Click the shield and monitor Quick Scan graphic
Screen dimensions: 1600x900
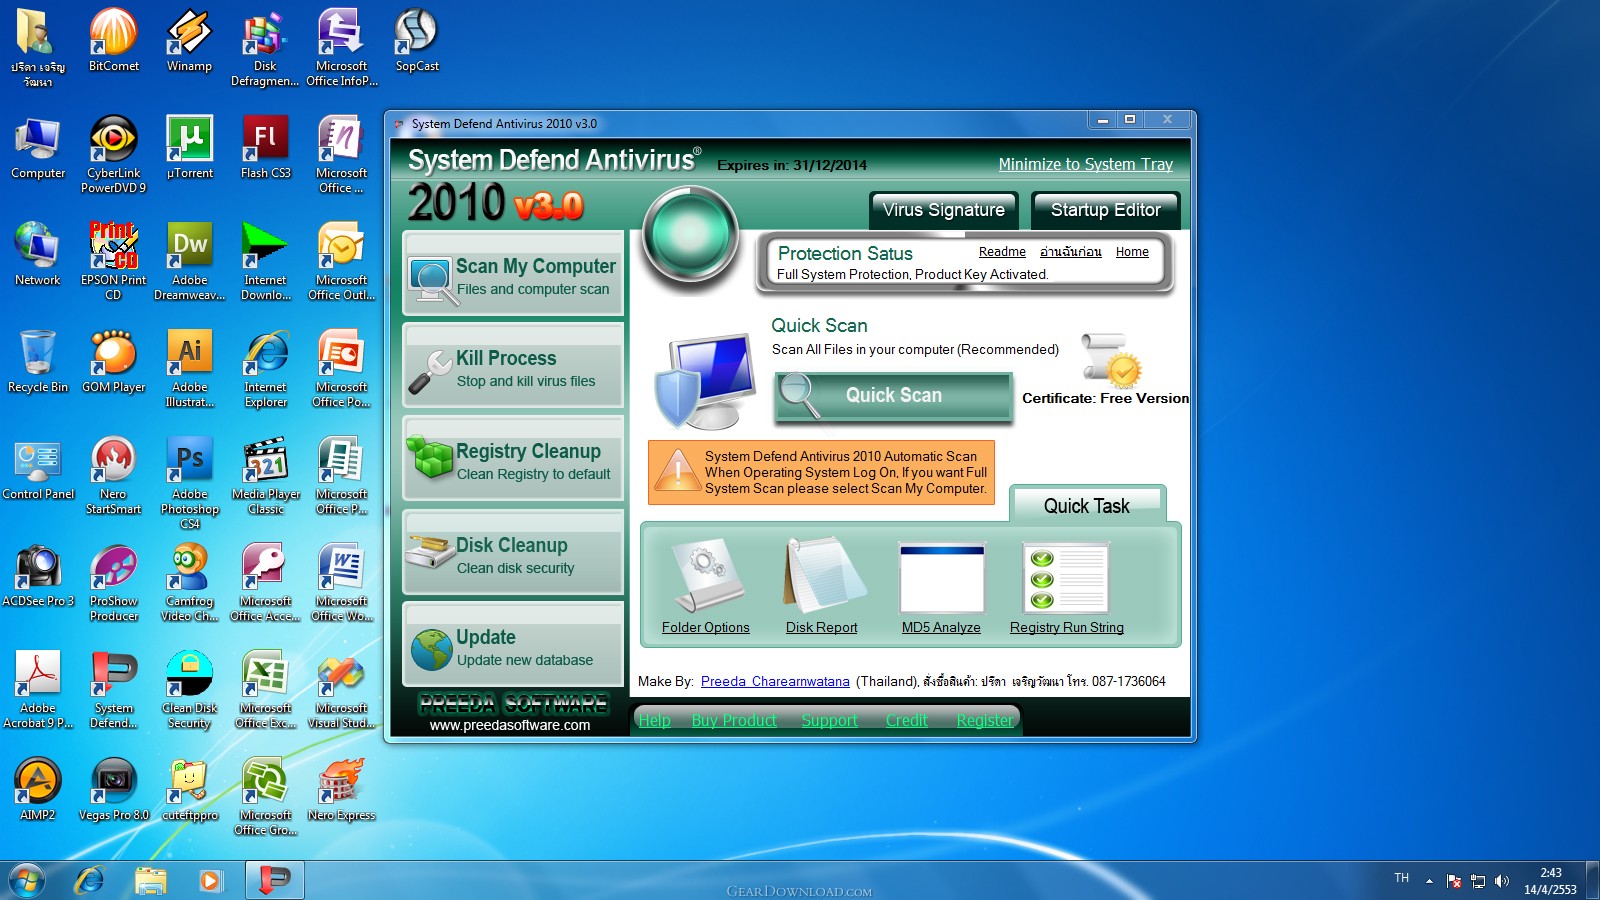point(706,382)
